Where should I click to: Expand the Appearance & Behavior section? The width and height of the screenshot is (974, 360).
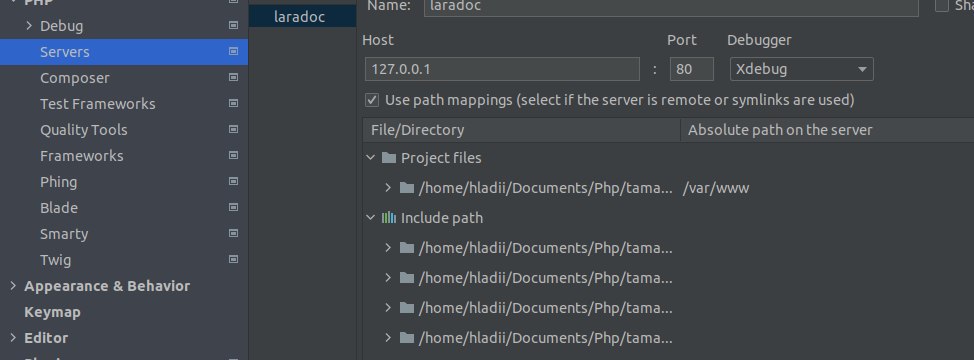pos(13,286)
